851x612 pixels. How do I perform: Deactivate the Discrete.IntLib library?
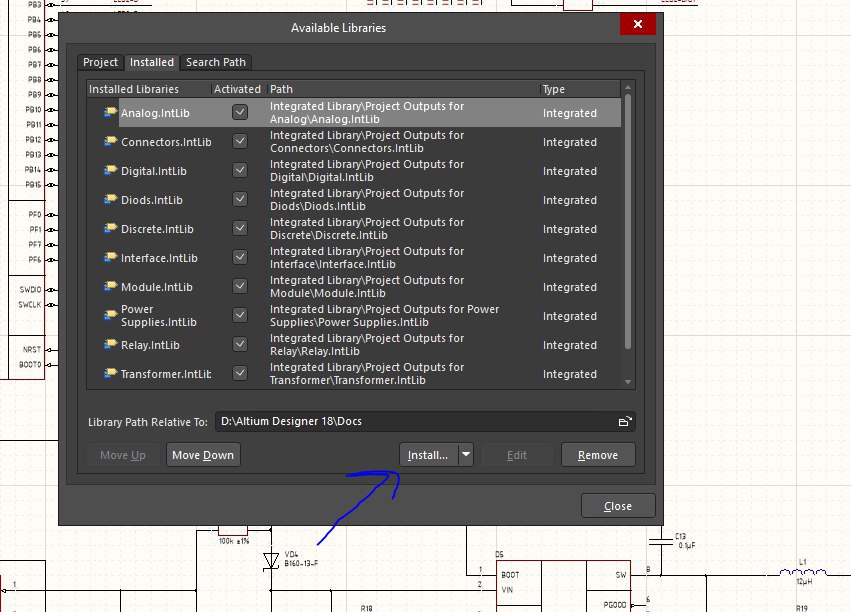(240, 228)
